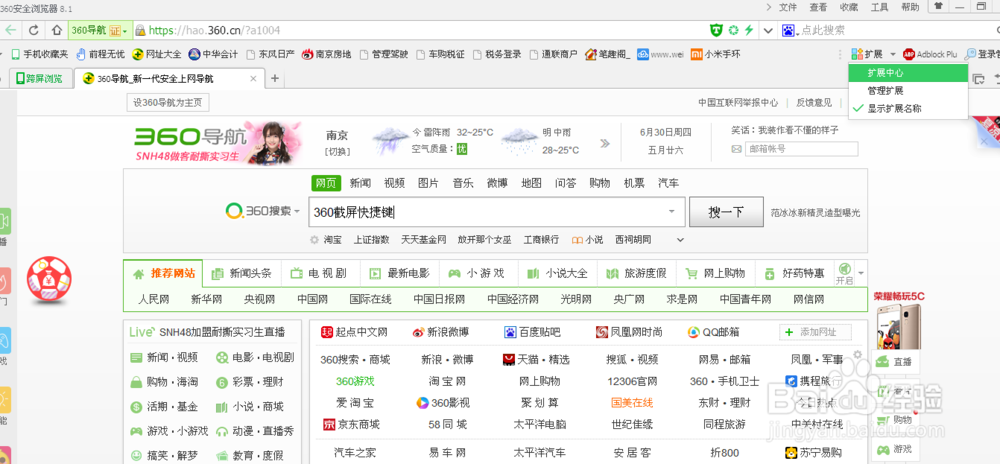
Task: Click the site grid settings gear icon
Action: coord(858,354)
